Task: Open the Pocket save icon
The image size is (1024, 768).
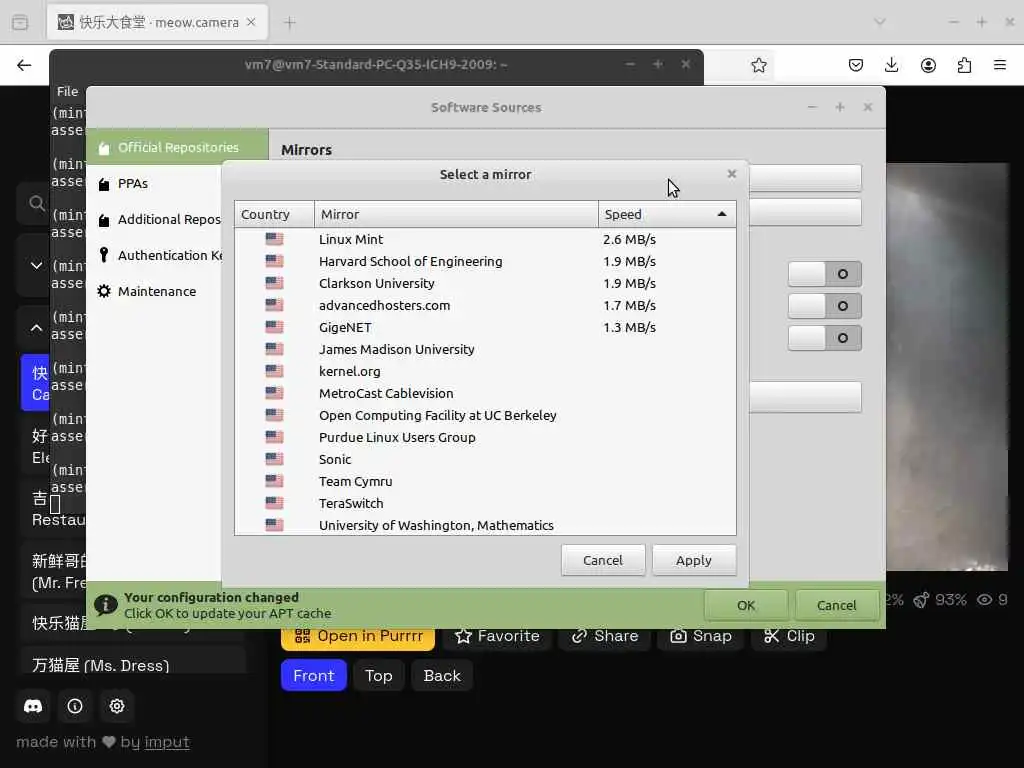Action: (x=856, y=65)
